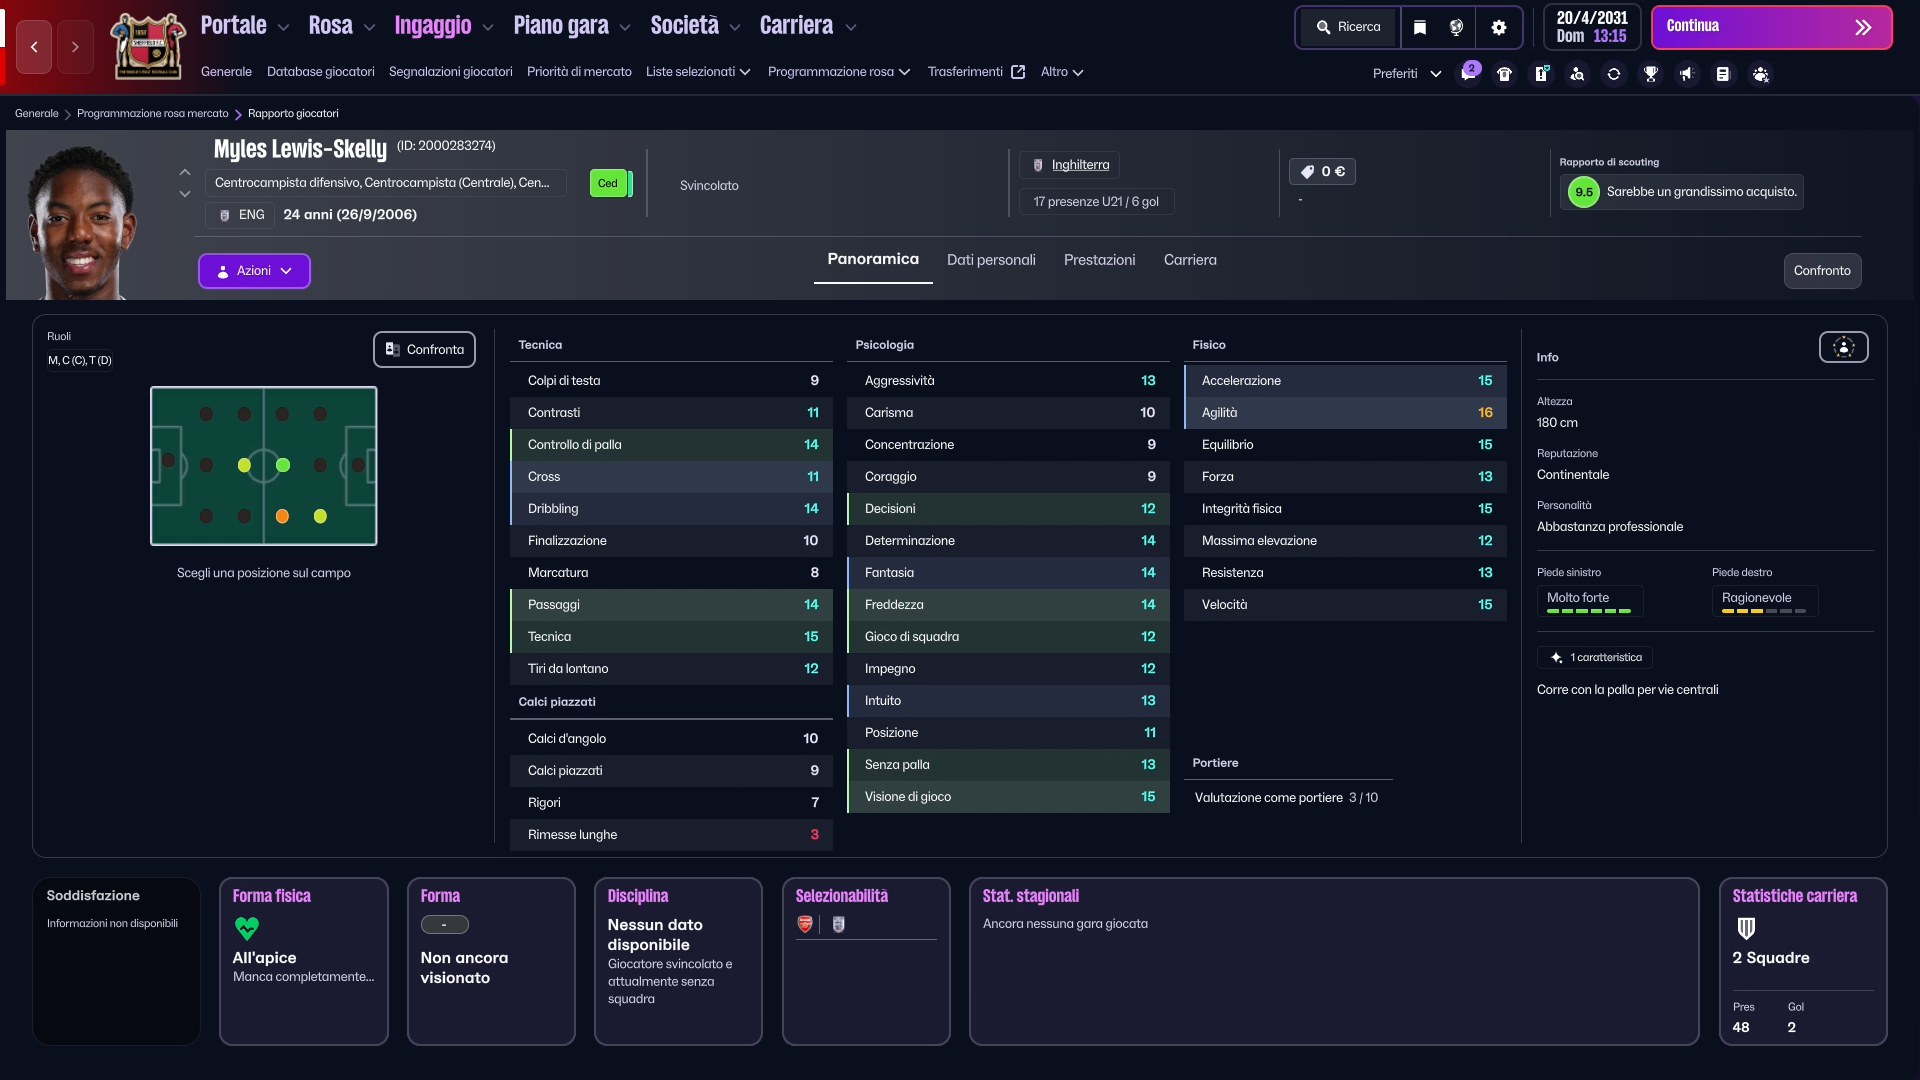Click the scouting search-person icon

tap(1577, 74)
